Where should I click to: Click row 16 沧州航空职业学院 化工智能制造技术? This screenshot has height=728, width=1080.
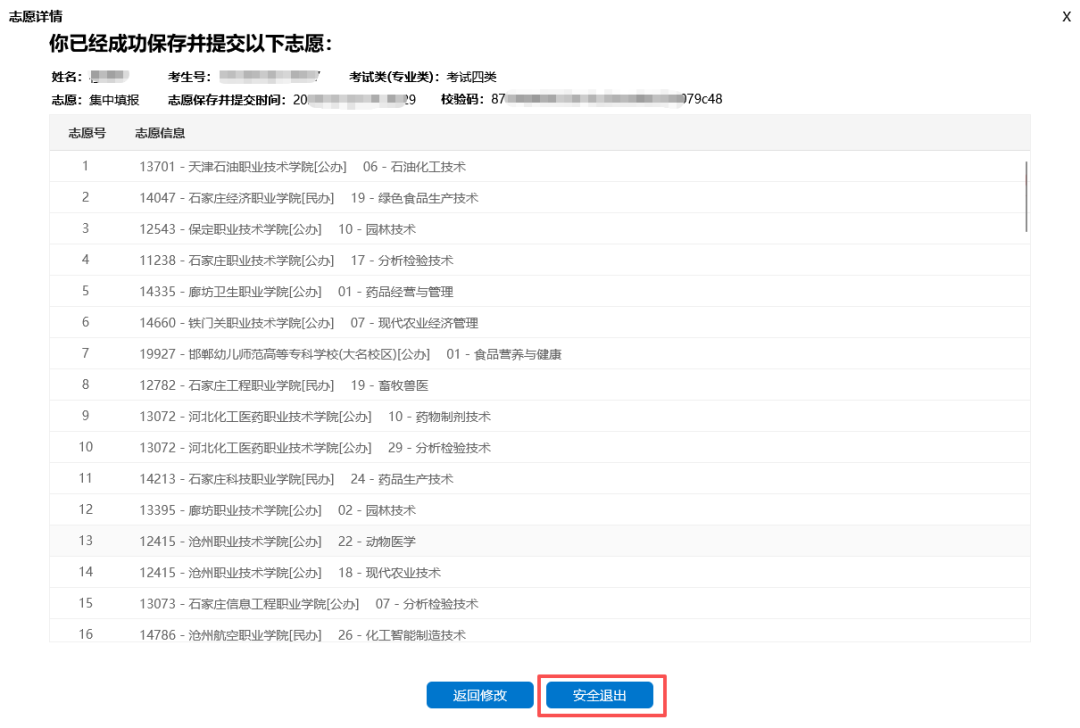pos(400,635)
